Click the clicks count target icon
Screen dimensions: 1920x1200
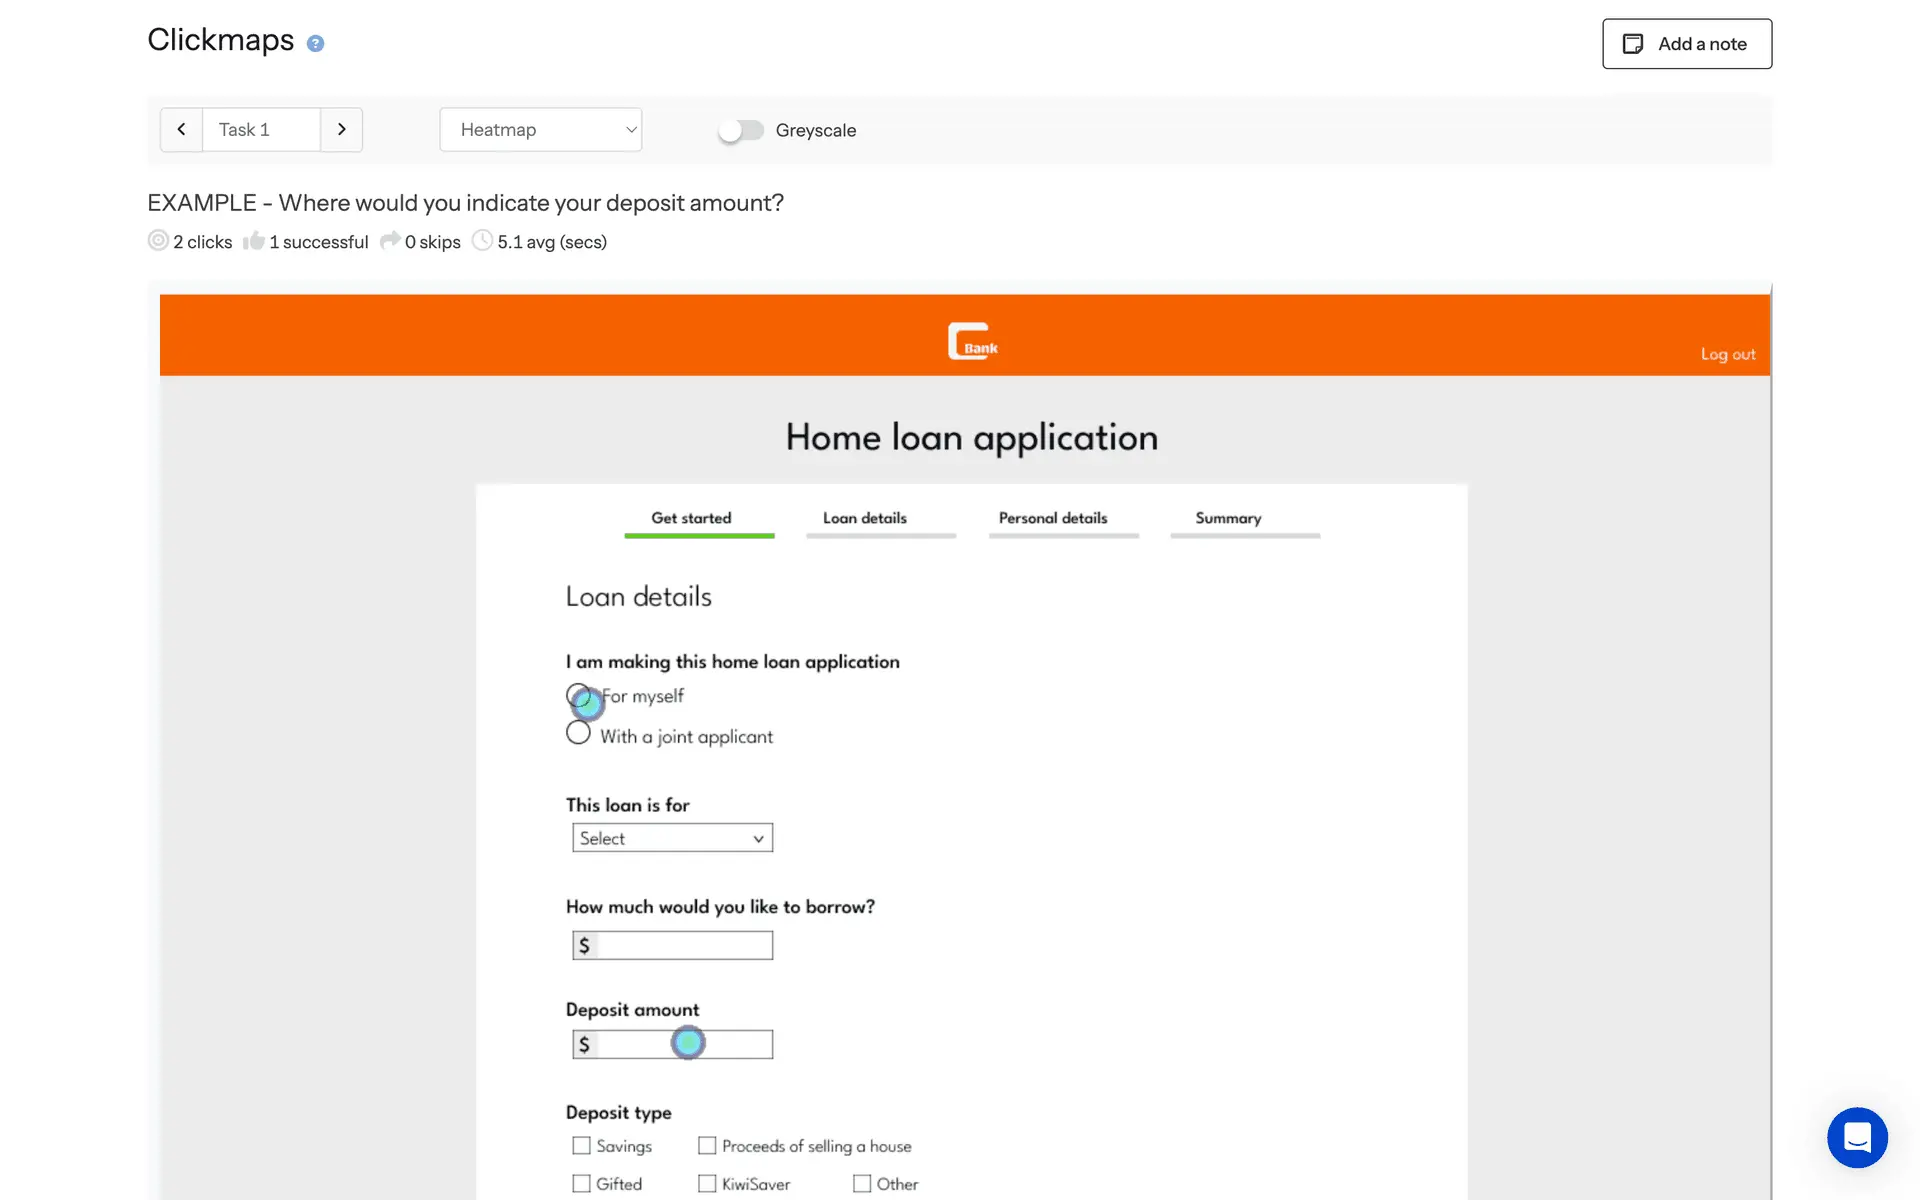[158, 241]
